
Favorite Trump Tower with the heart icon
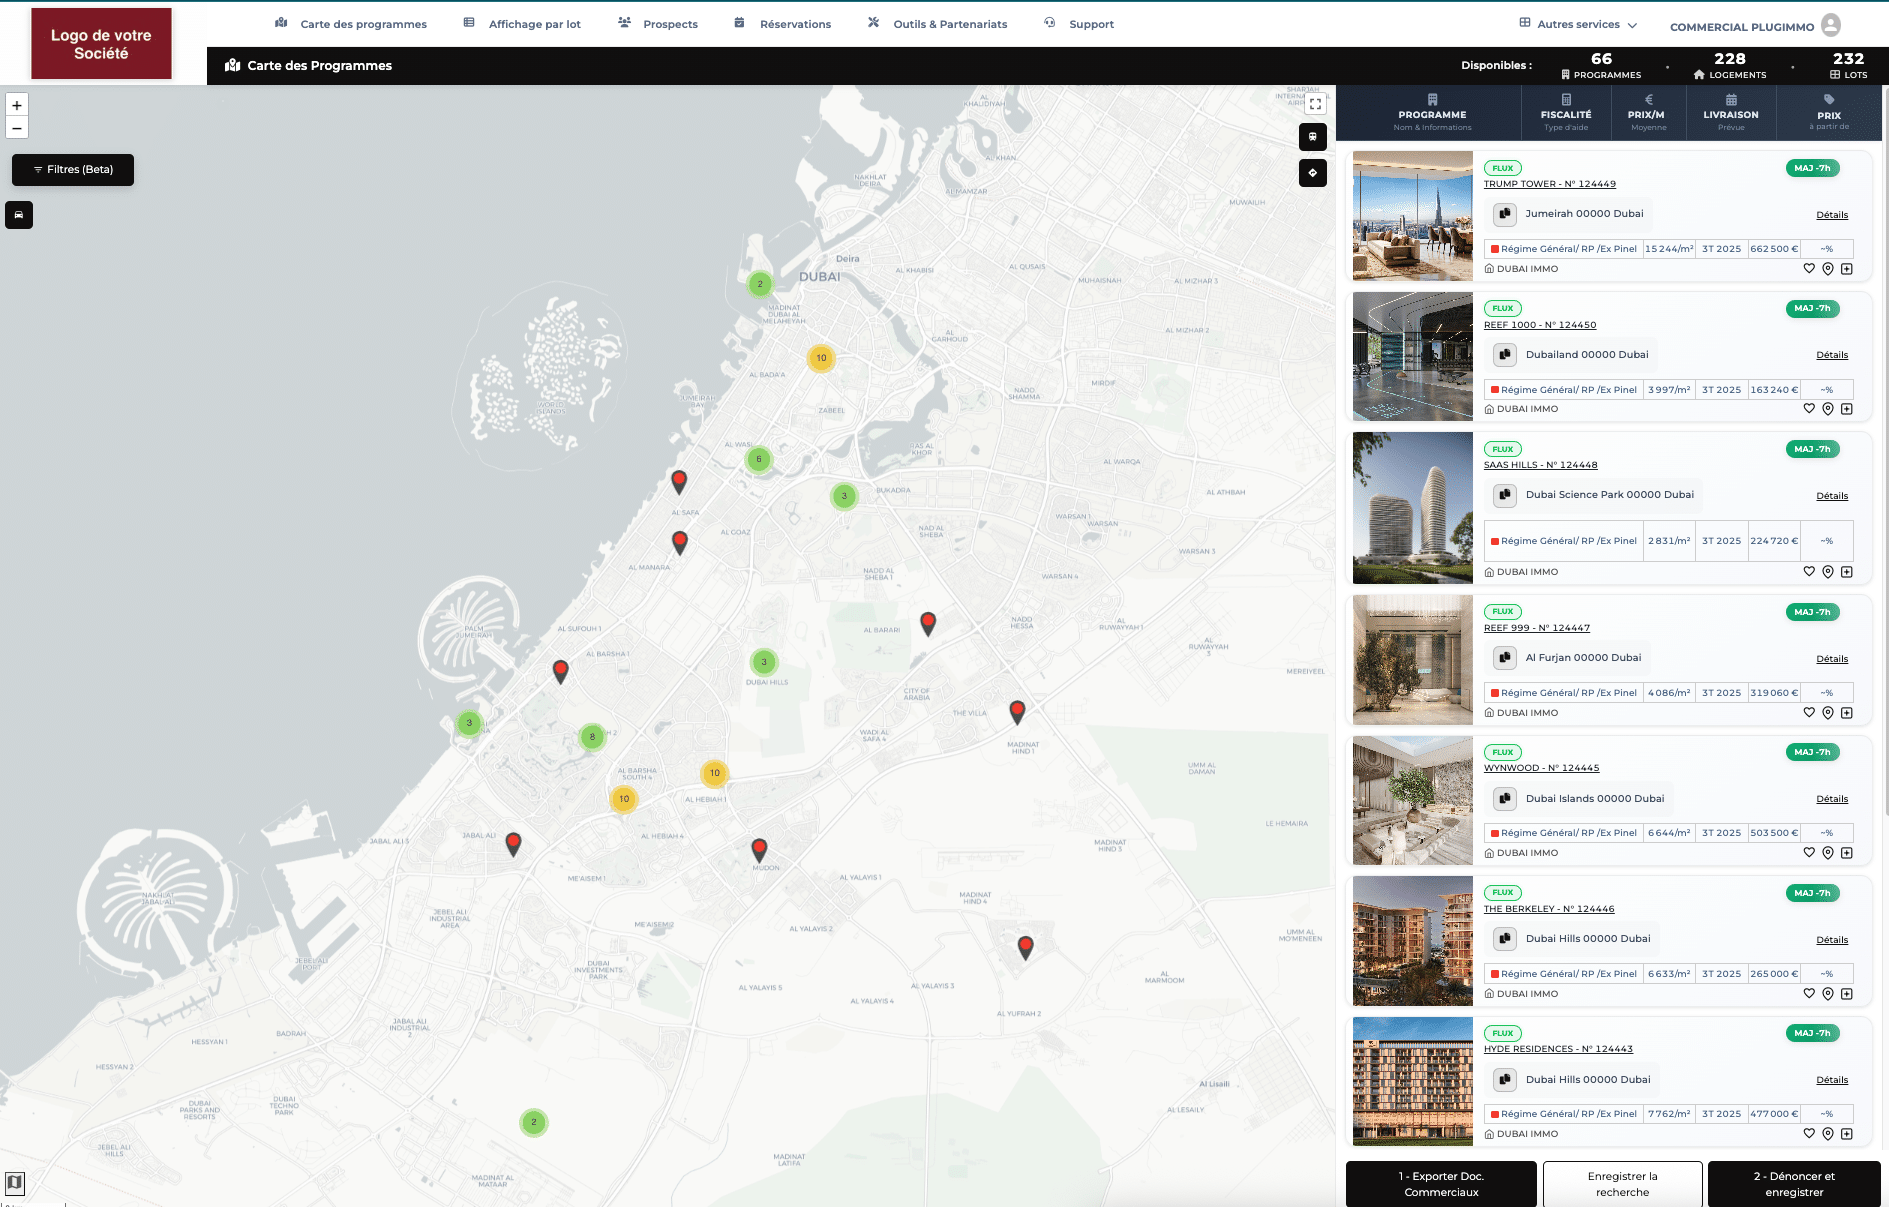tap(1809, 269)
